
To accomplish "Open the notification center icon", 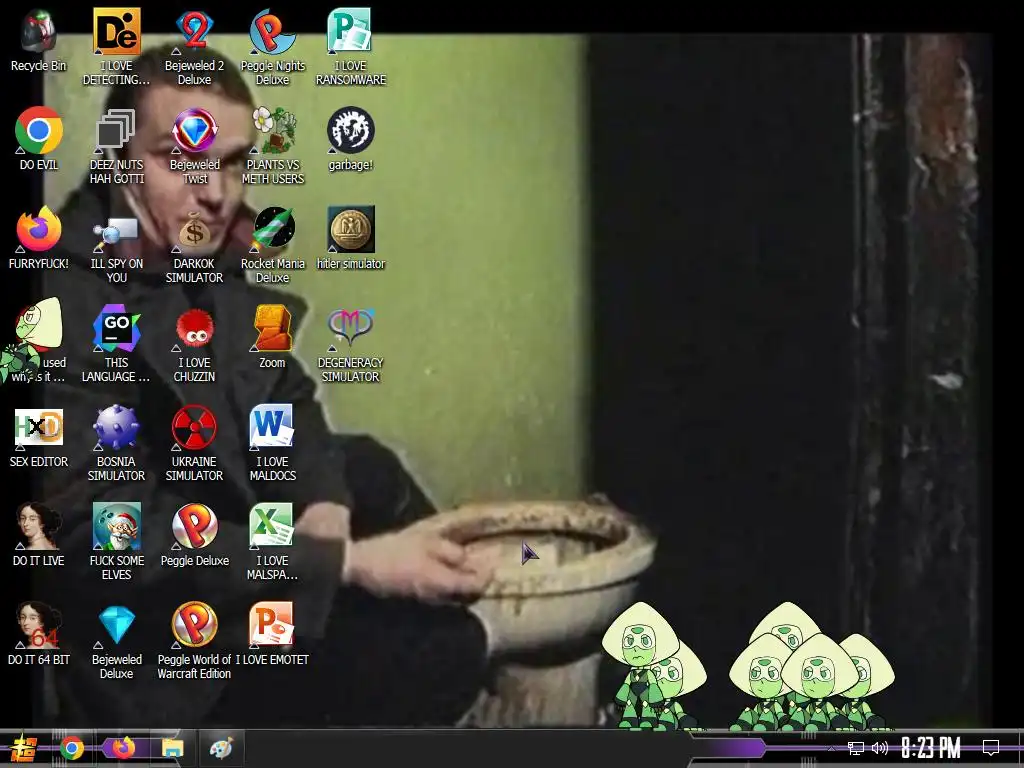I will pos(991,748).
